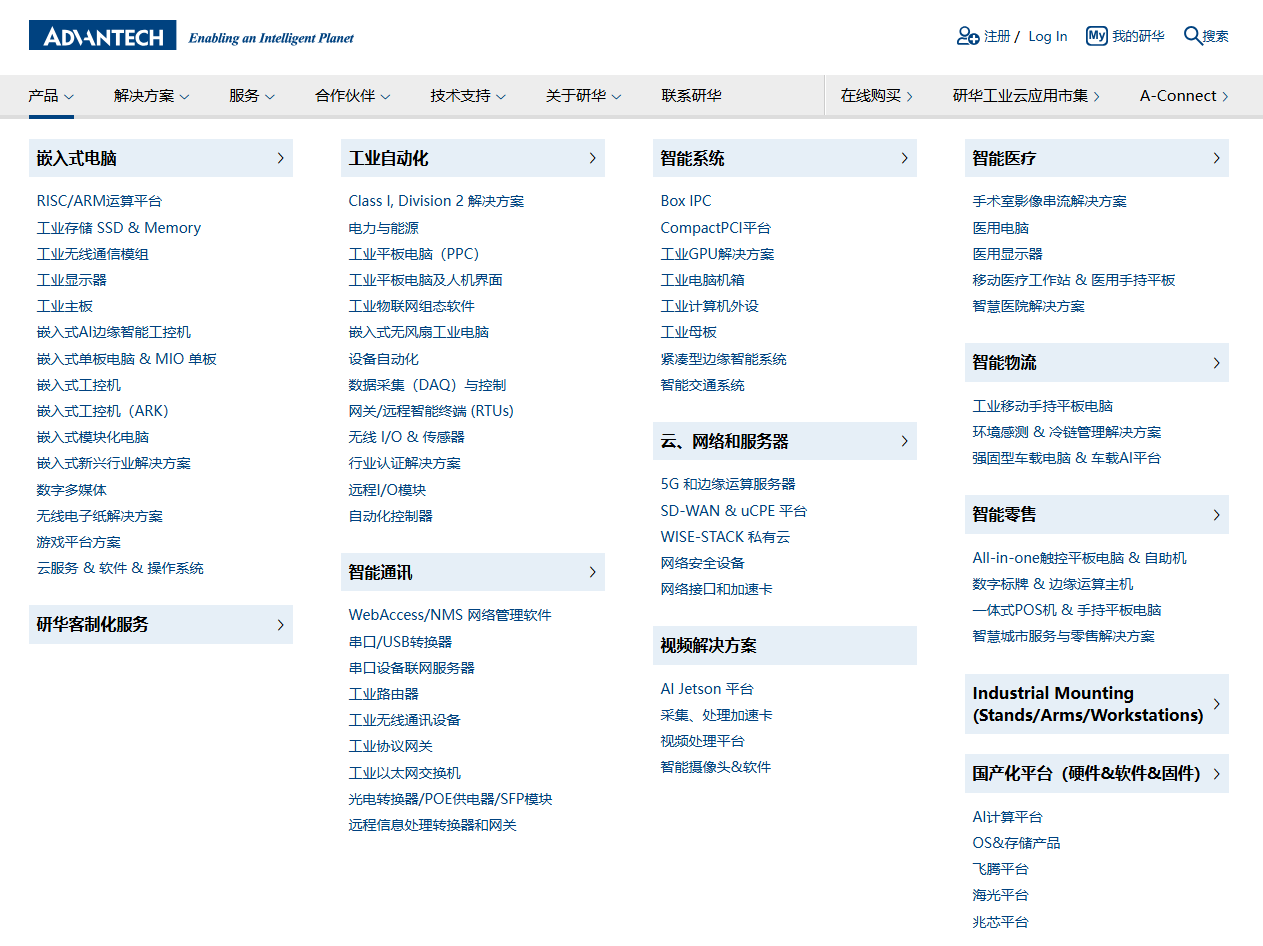
Task: Expand the 智能通讯 category arrow
Action: click(x=593, y=572)
